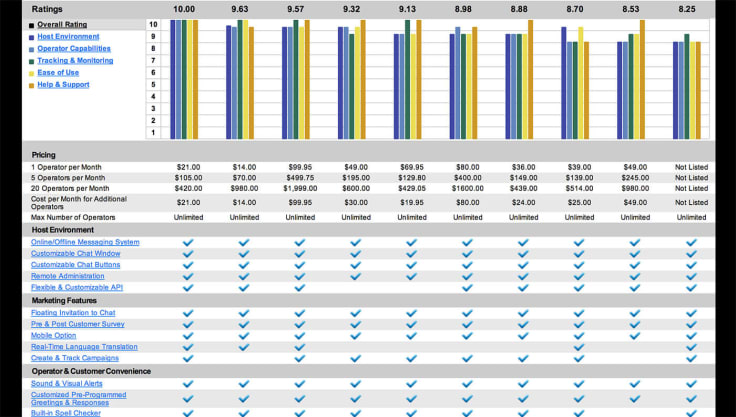Click Online/Offline Messaging checkmark in 10.00 column
Image resolution: width=736 pixels, height=417 pixels.
coord(188,242)
